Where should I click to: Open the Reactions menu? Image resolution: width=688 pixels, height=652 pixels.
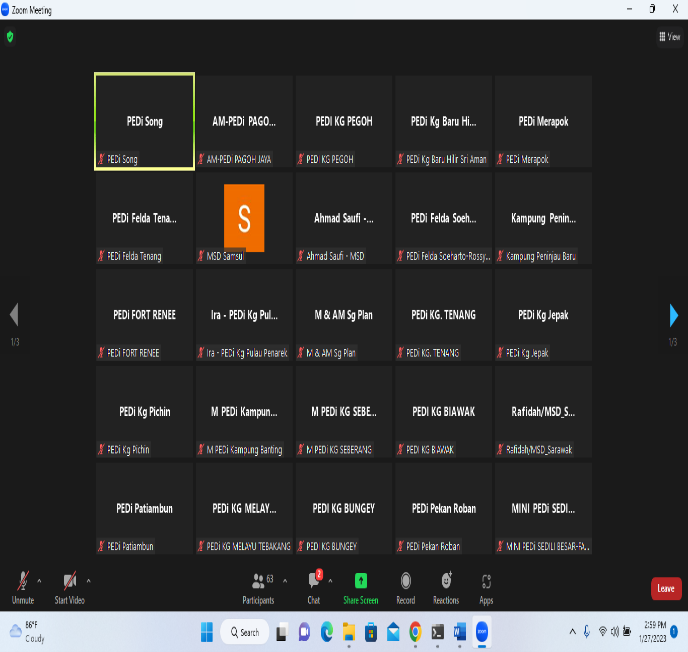click(446, 585)
